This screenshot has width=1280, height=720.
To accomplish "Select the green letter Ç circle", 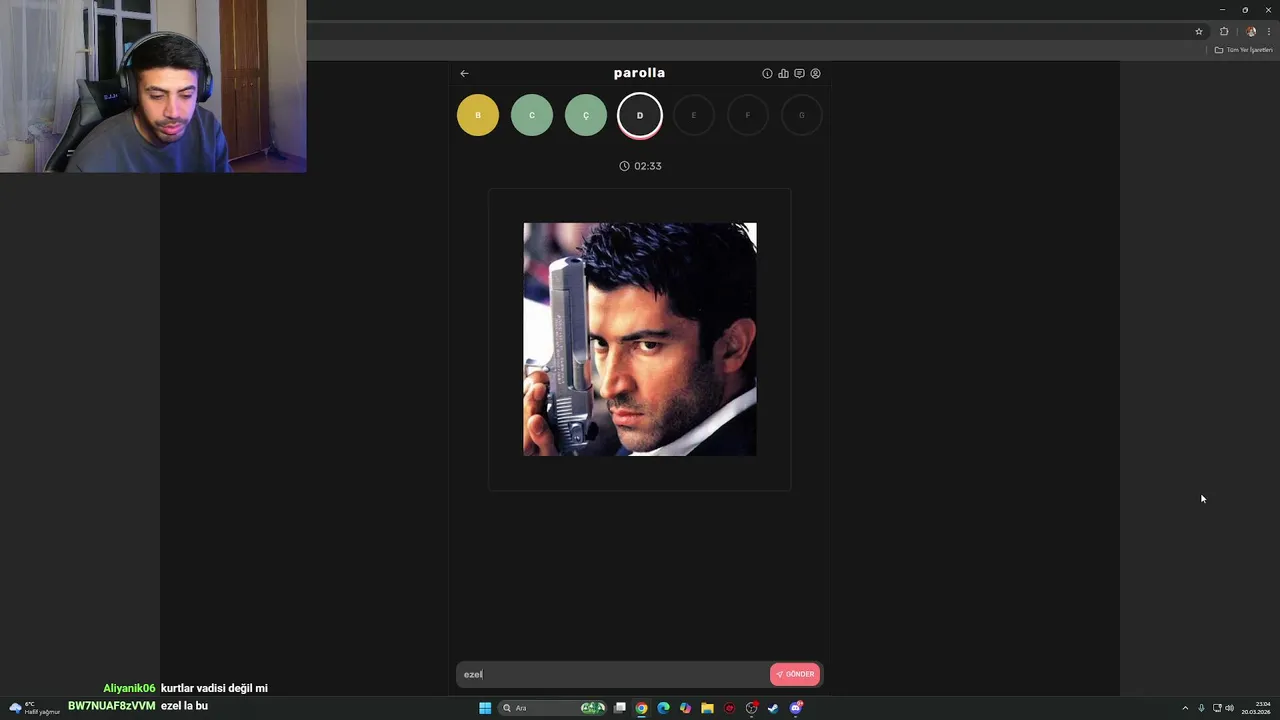I will (x=586, y=115).
